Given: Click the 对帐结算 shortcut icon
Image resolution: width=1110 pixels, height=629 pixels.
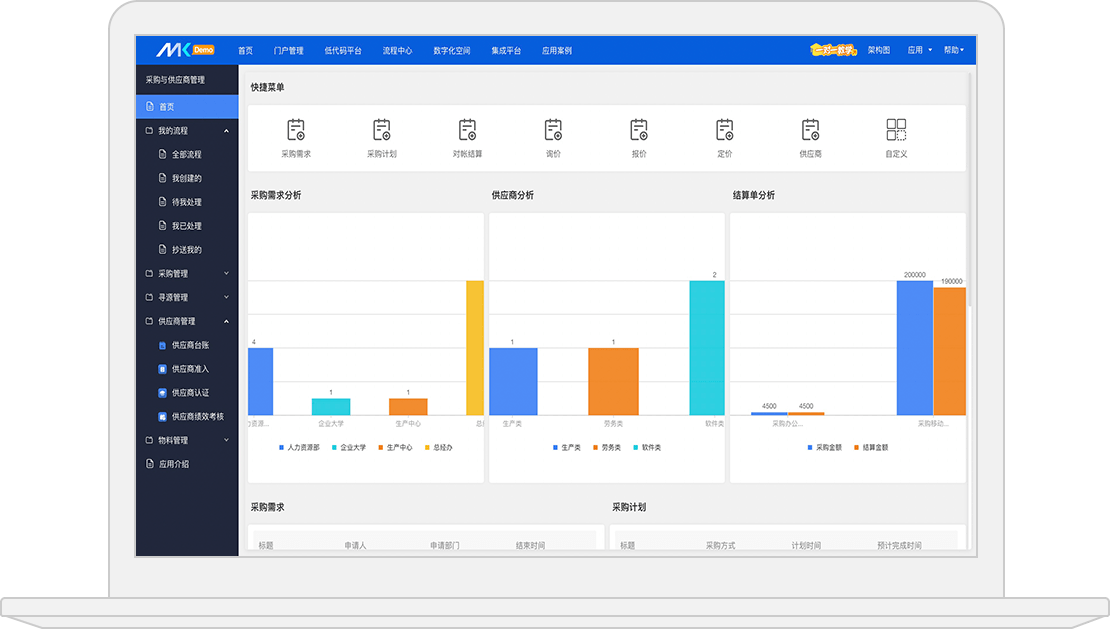Looking at the screenshot, I should point(467,130).
